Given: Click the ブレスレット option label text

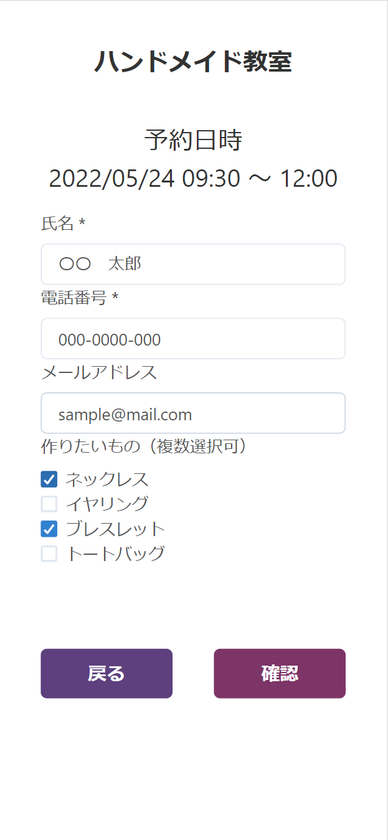Looking at the screenshot, I should click(115, 529).
